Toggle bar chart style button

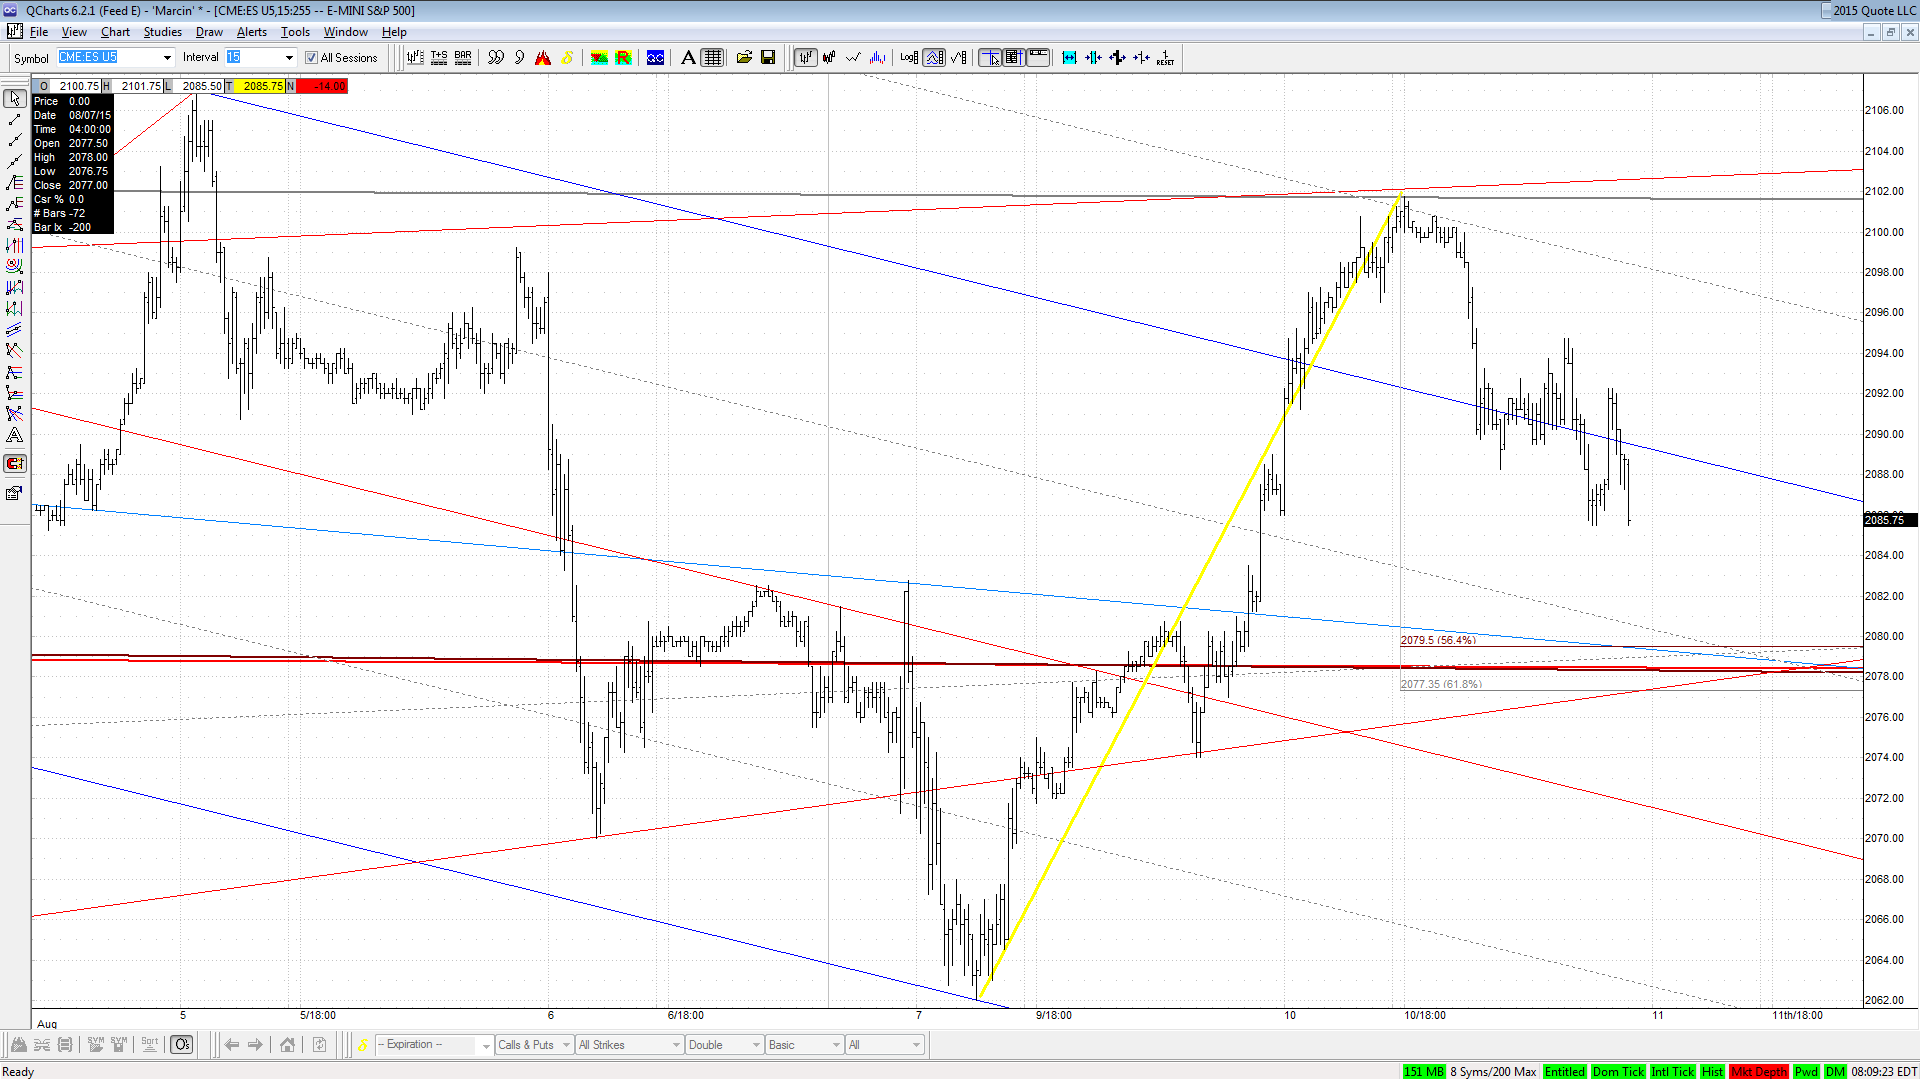click(805, 58)
